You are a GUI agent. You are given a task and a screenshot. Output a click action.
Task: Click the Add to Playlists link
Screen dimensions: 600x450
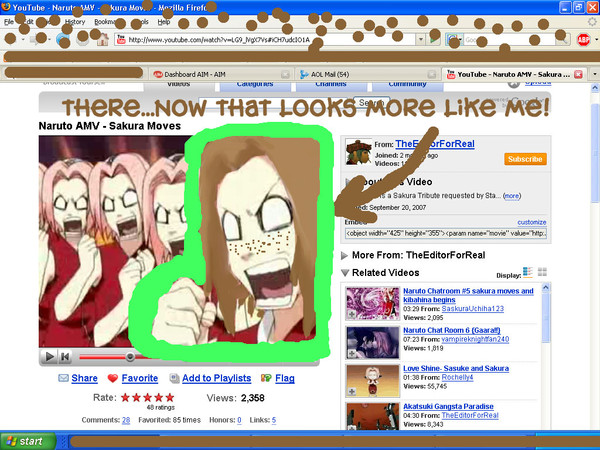coord(217,378)
